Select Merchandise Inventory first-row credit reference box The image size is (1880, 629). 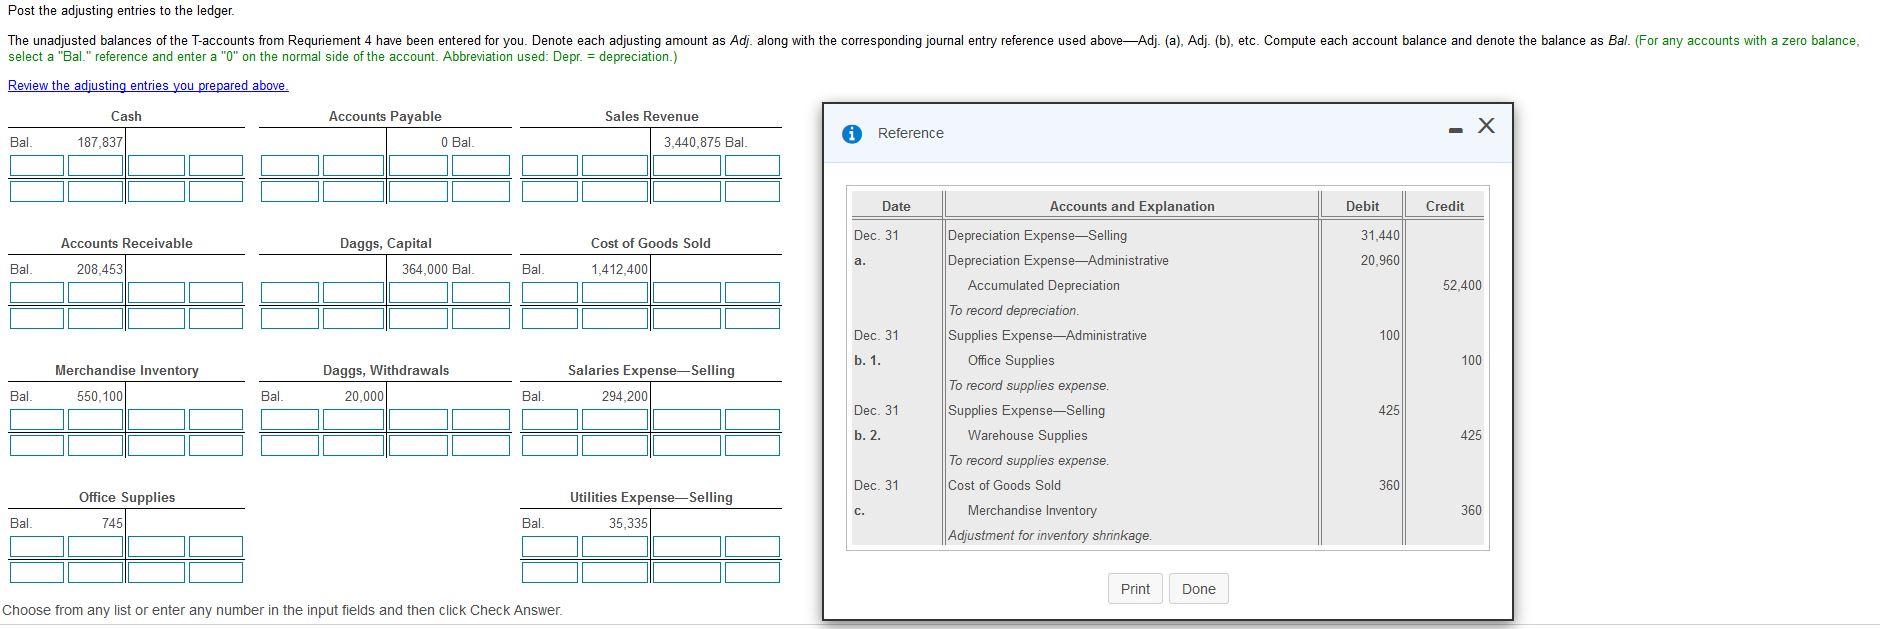click(216, 420)
